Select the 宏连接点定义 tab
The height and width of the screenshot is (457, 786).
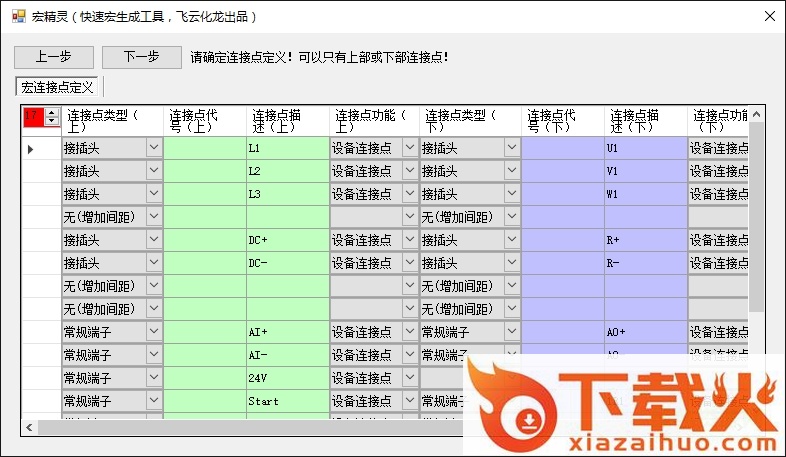pyautogui.click(x=57, y=87)
